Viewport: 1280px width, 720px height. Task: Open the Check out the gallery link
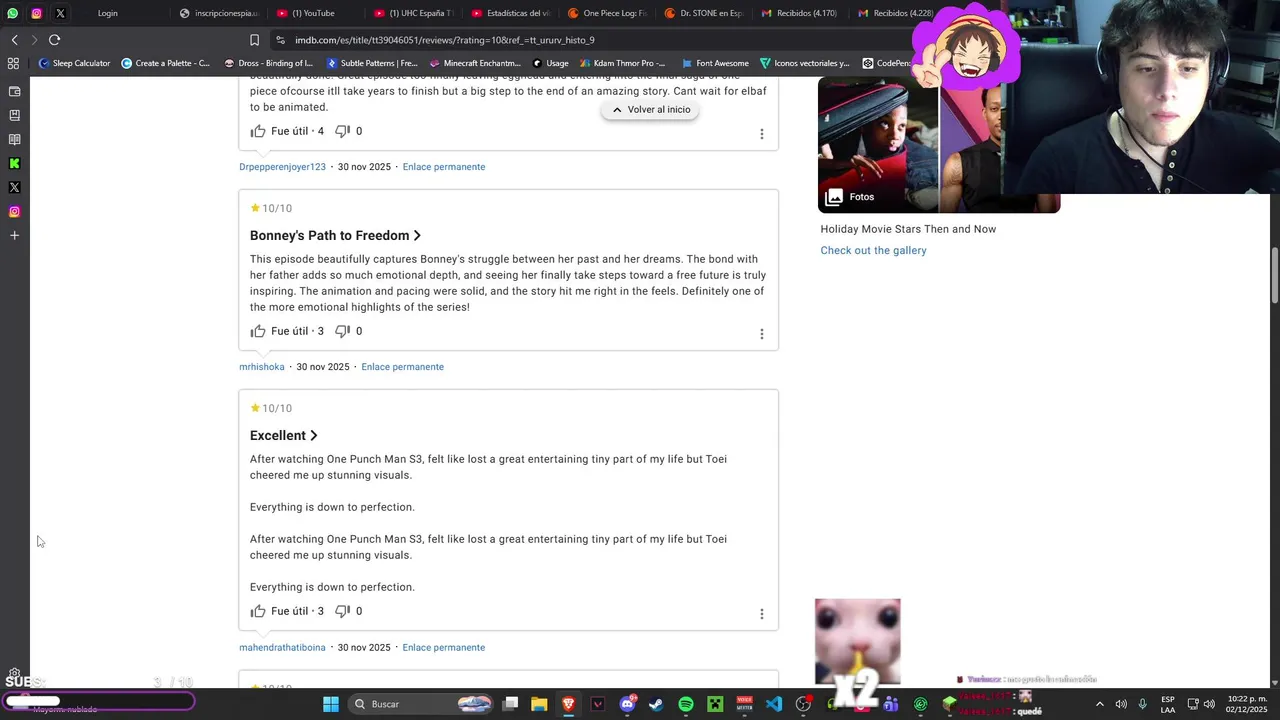coord(873,250)
